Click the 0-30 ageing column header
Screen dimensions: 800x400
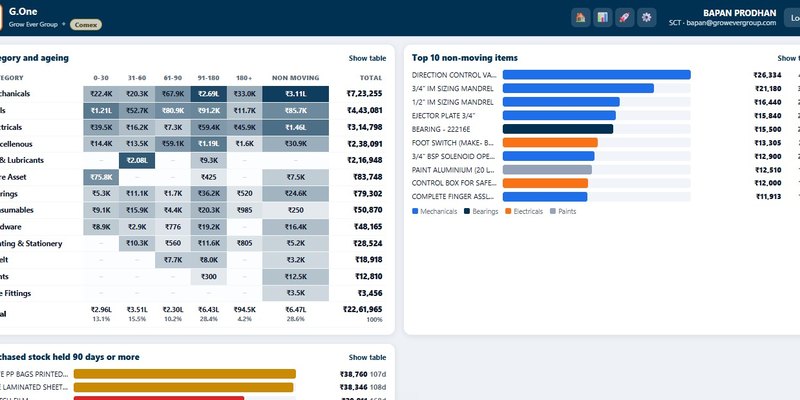point(101,78)
